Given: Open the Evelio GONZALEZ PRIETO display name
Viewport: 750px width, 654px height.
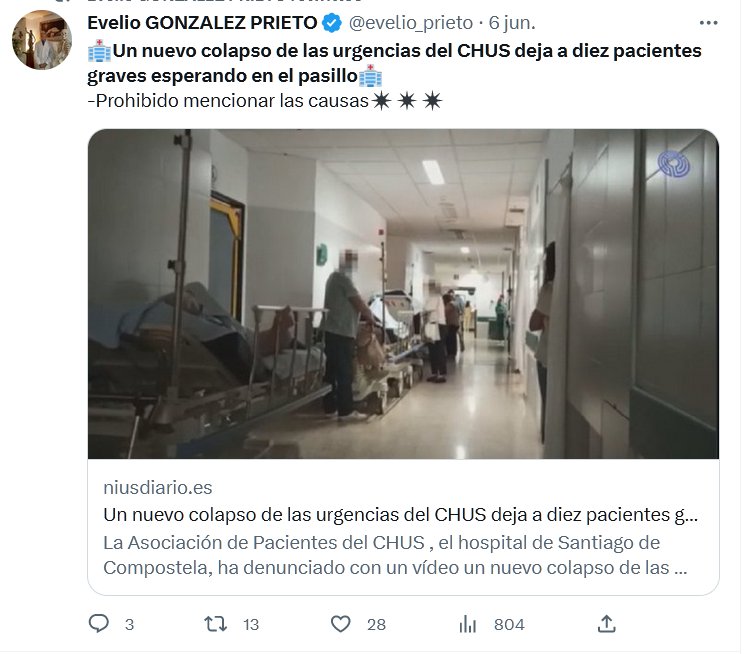Looking at the screenshot, I should 202,23.
